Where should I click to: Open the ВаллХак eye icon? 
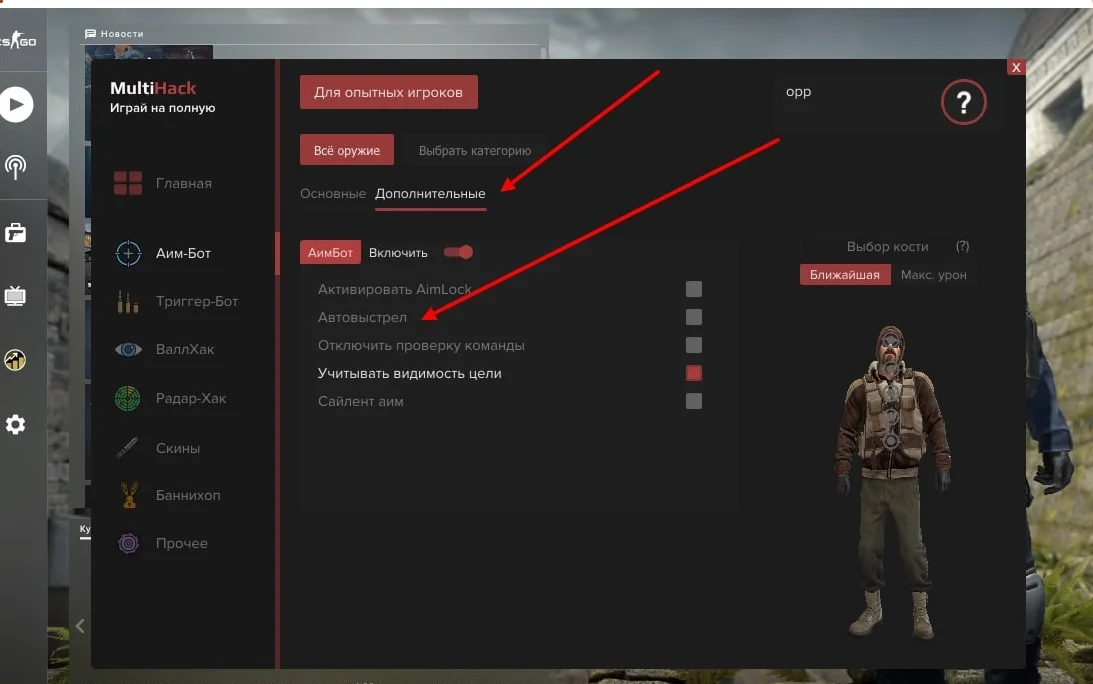(x=128, y=349)
